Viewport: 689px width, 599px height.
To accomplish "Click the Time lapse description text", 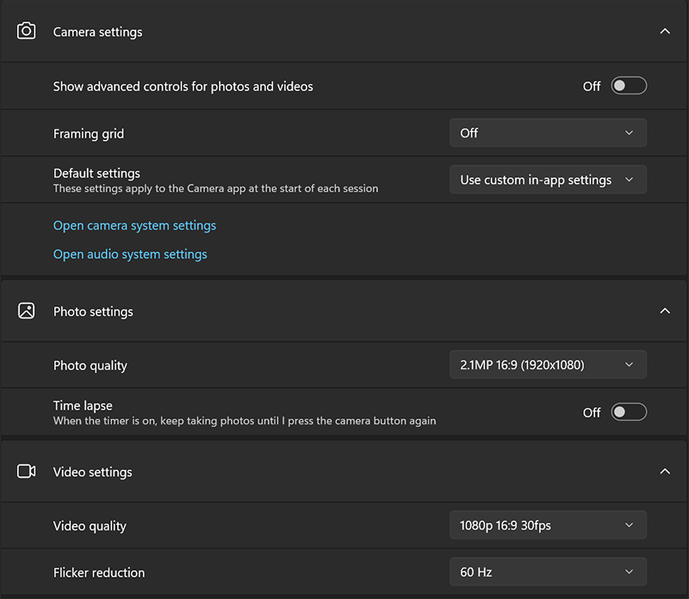I will point(244,421).
